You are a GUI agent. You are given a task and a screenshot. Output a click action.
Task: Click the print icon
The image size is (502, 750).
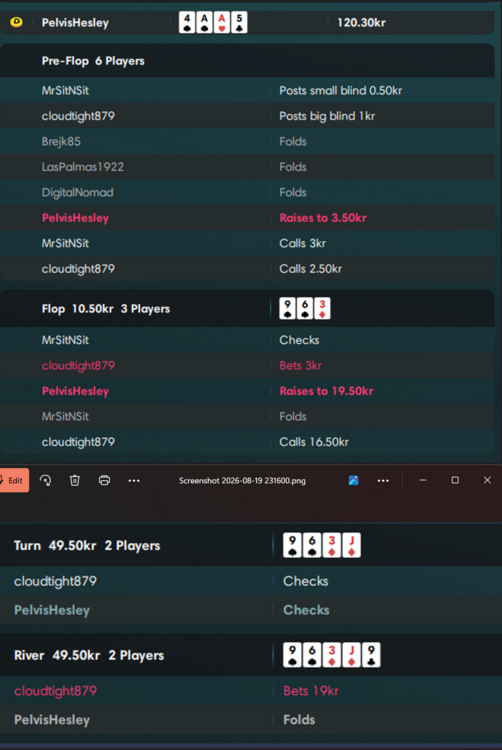click(x=104, y=480)
